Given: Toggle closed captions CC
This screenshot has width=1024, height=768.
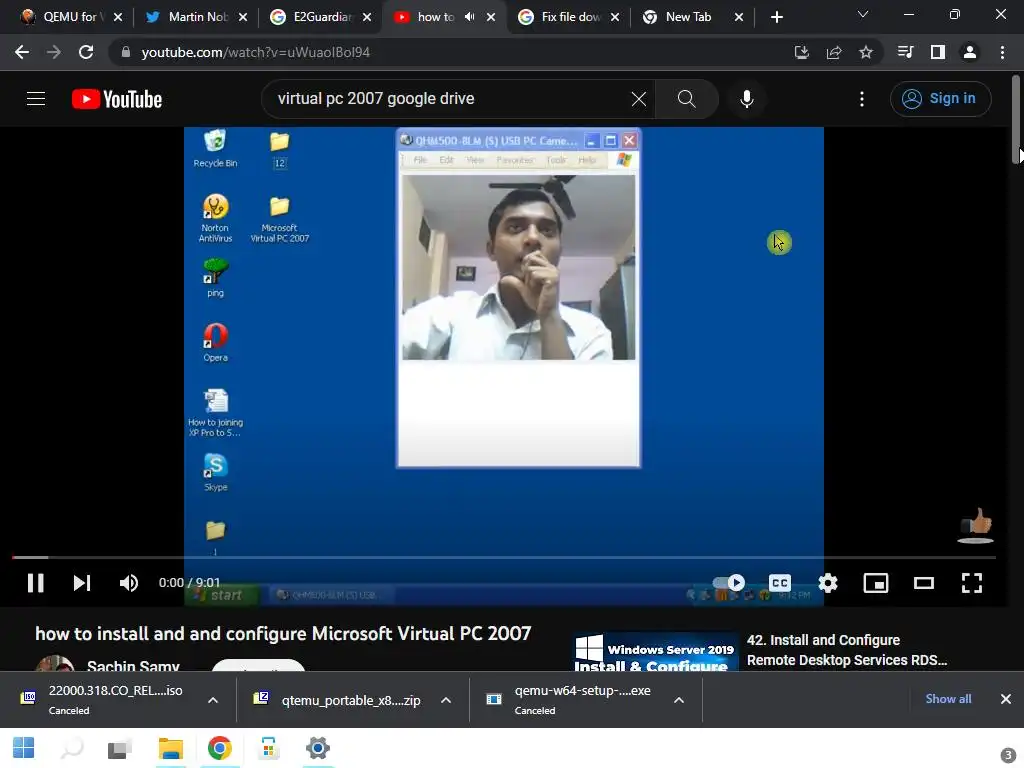Looking at the screenshot, I should click(x=780, y=583).
